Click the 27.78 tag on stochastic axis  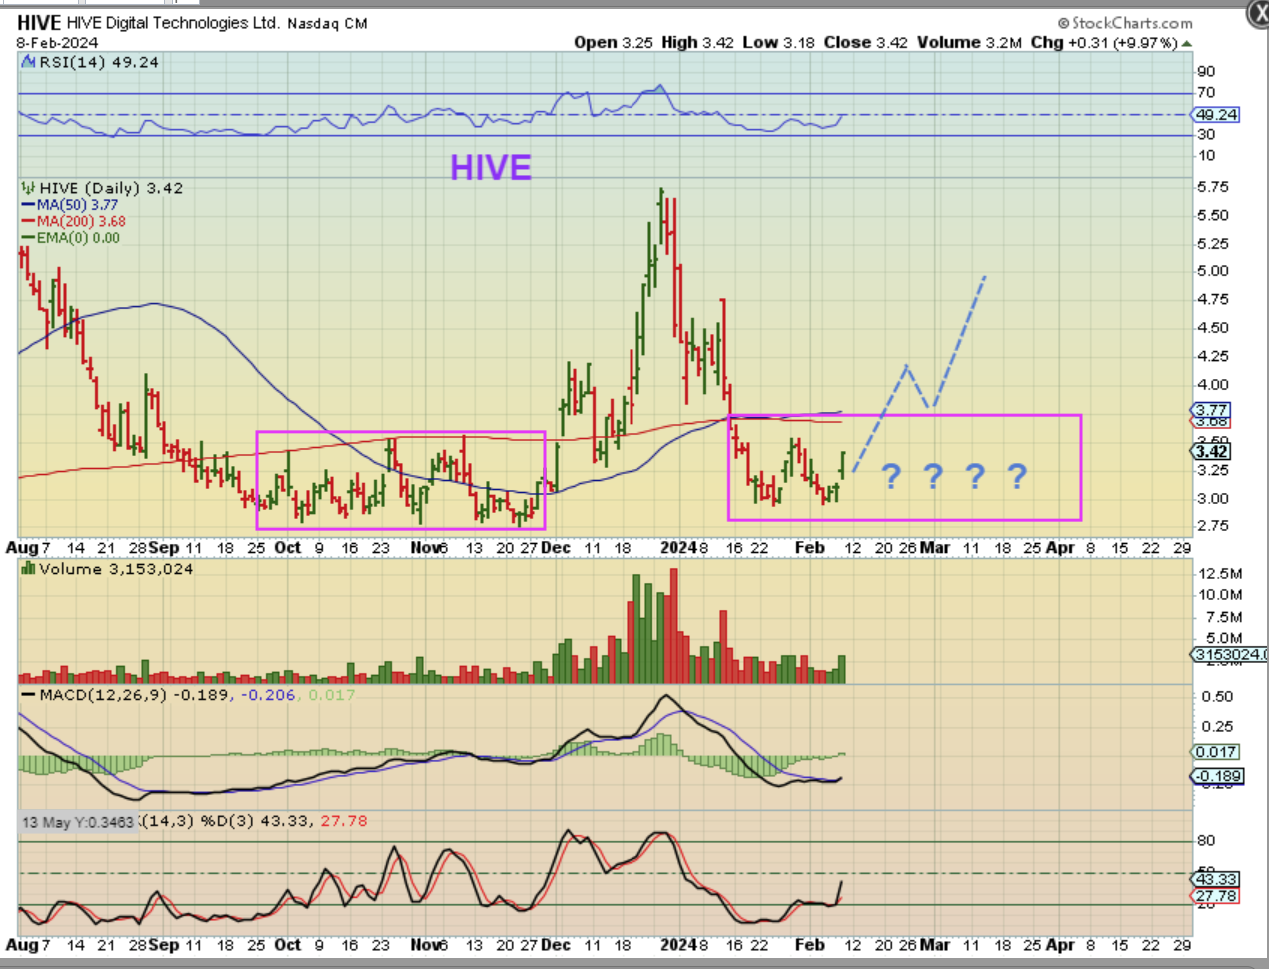(1216, 896)
